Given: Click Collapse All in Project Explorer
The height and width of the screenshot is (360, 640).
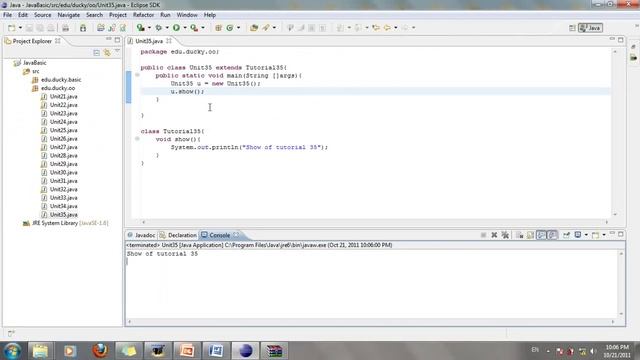Looking at the screenshot, I should [96, 53].
